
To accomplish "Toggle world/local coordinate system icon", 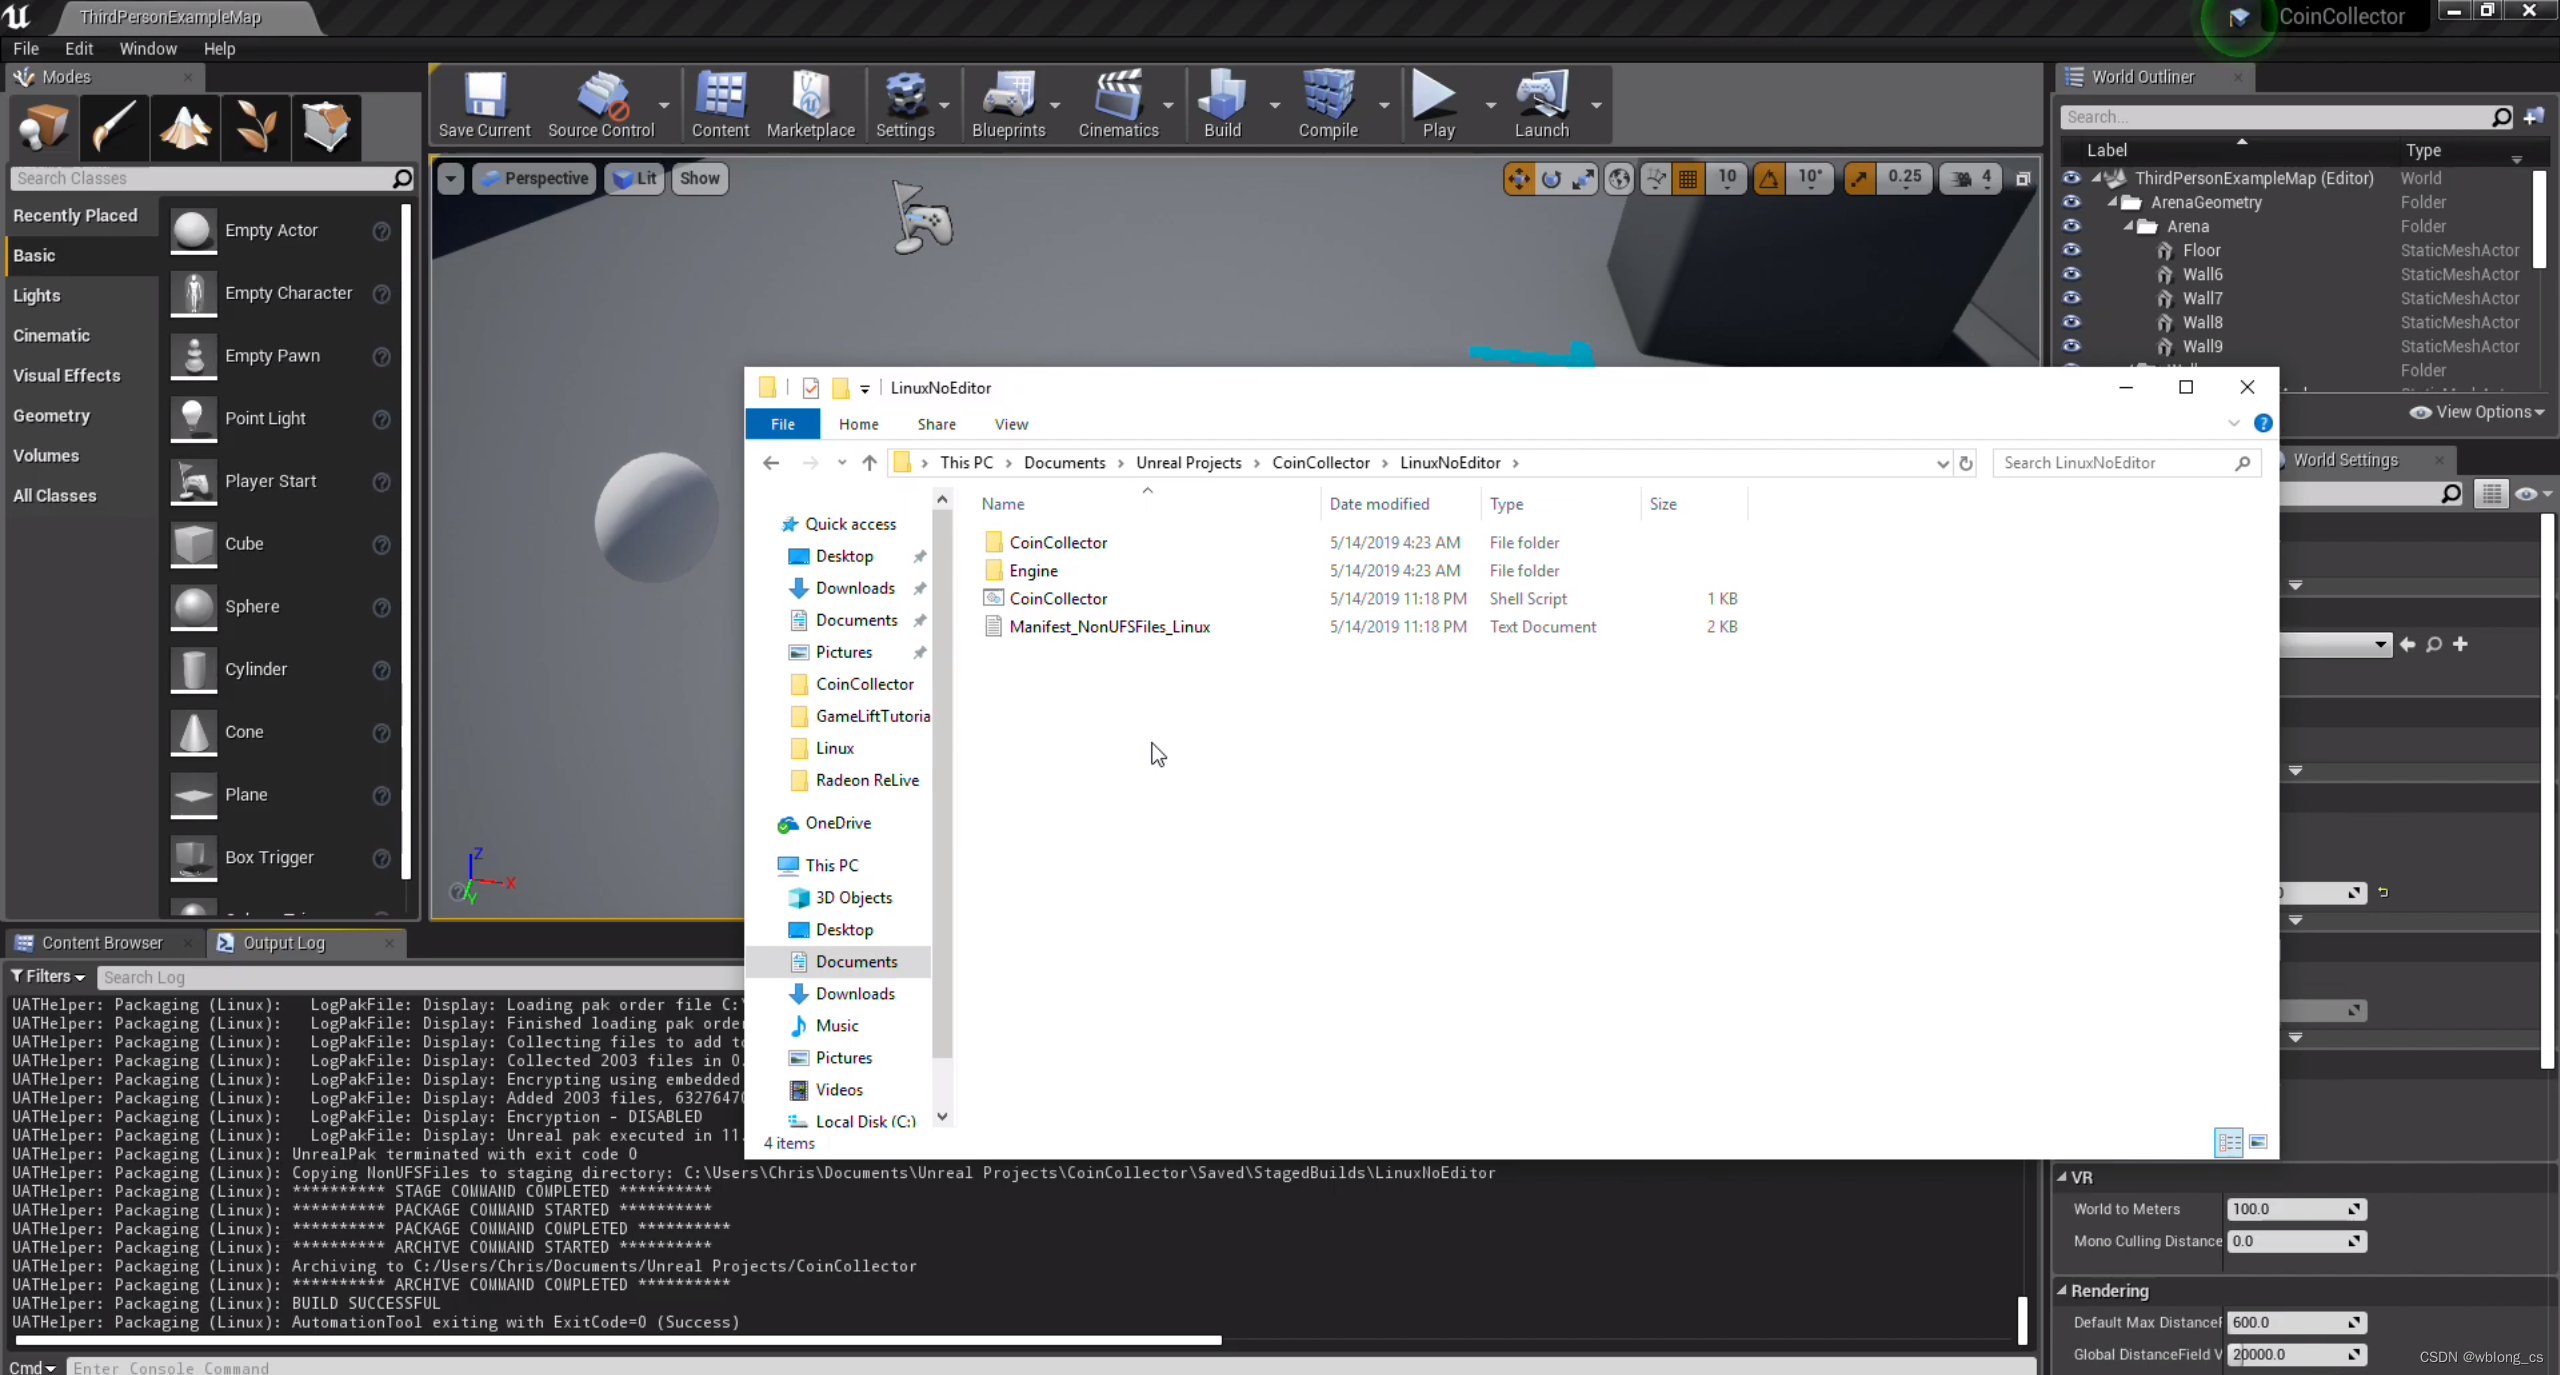I will [1619, 179].
